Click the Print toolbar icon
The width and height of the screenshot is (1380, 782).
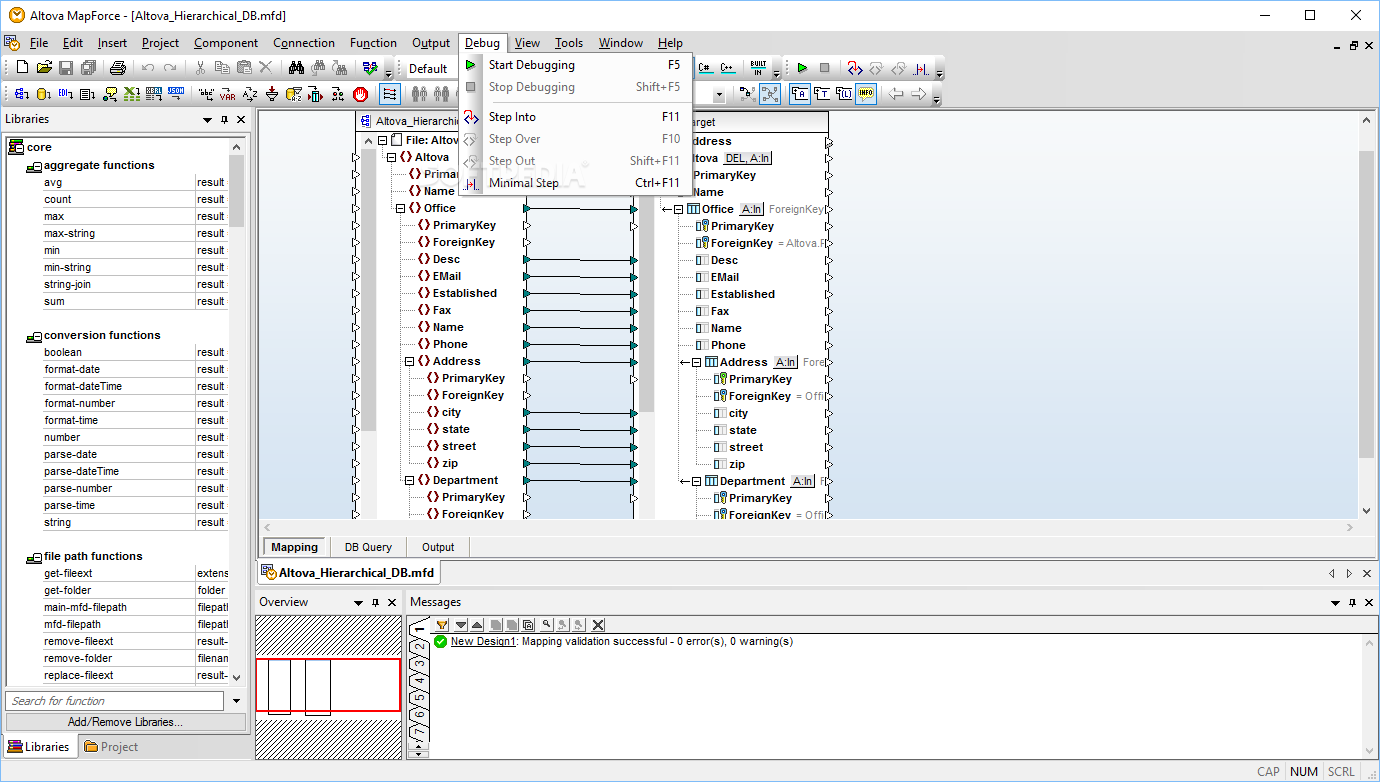pos(118,68)
